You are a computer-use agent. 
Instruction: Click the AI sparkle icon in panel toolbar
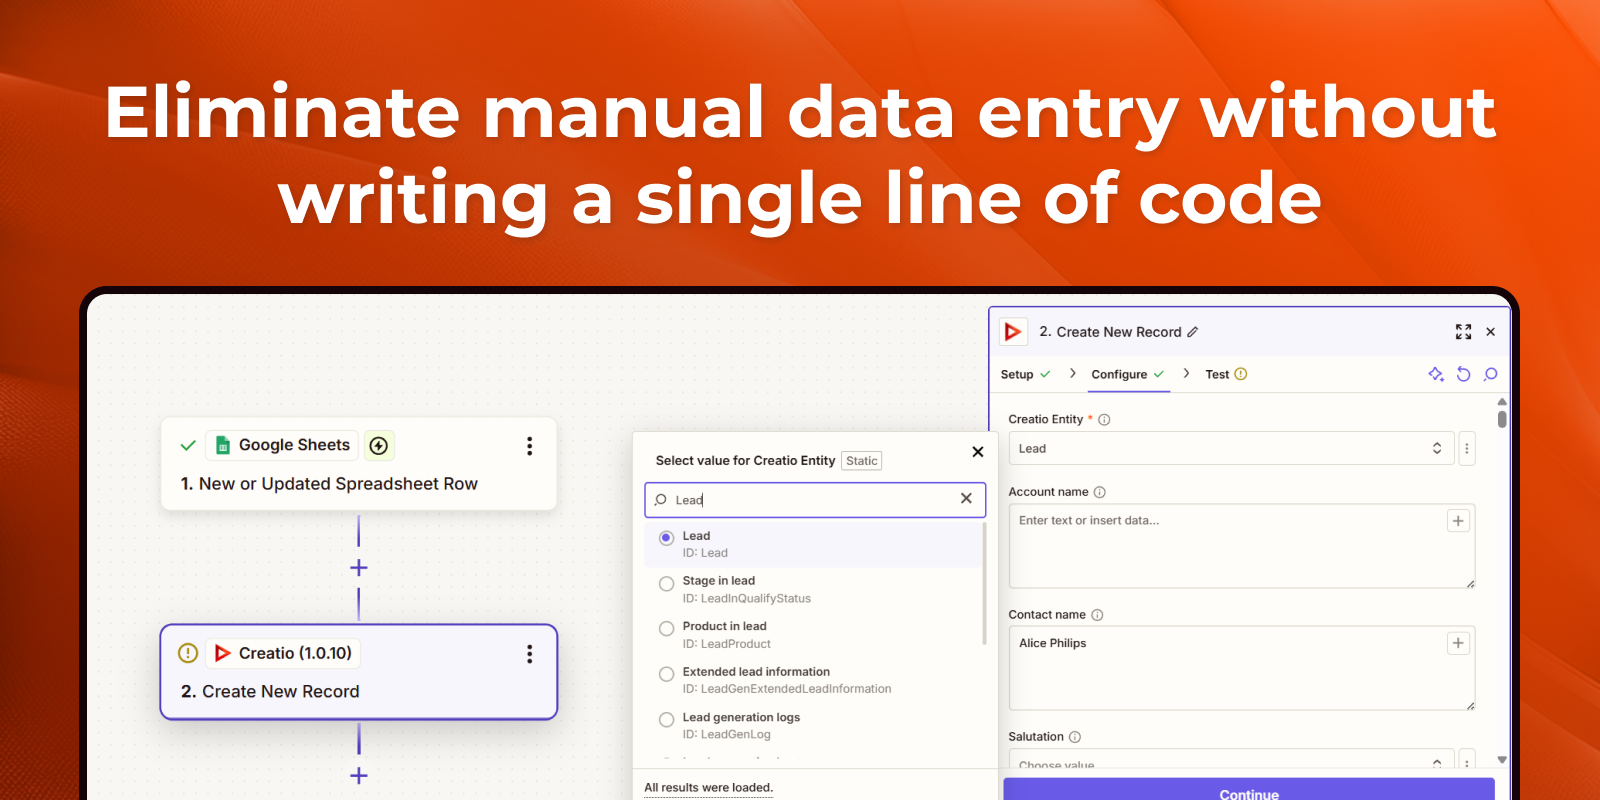[1436, 374]
